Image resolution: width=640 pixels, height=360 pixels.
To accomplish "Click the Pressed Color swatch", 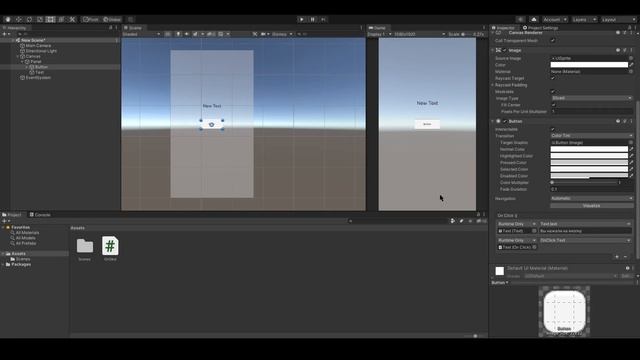I will coord(589,162).
